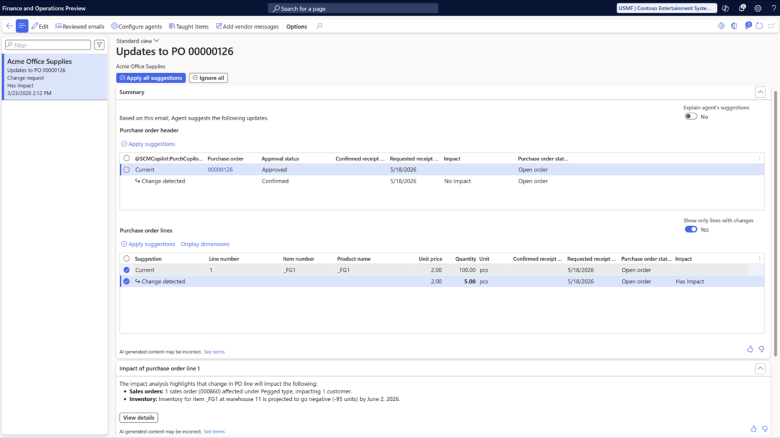Click the Search for a page box
Viewport: 780px width, 438px height.
pyautogui.click(x=353, y=8)
